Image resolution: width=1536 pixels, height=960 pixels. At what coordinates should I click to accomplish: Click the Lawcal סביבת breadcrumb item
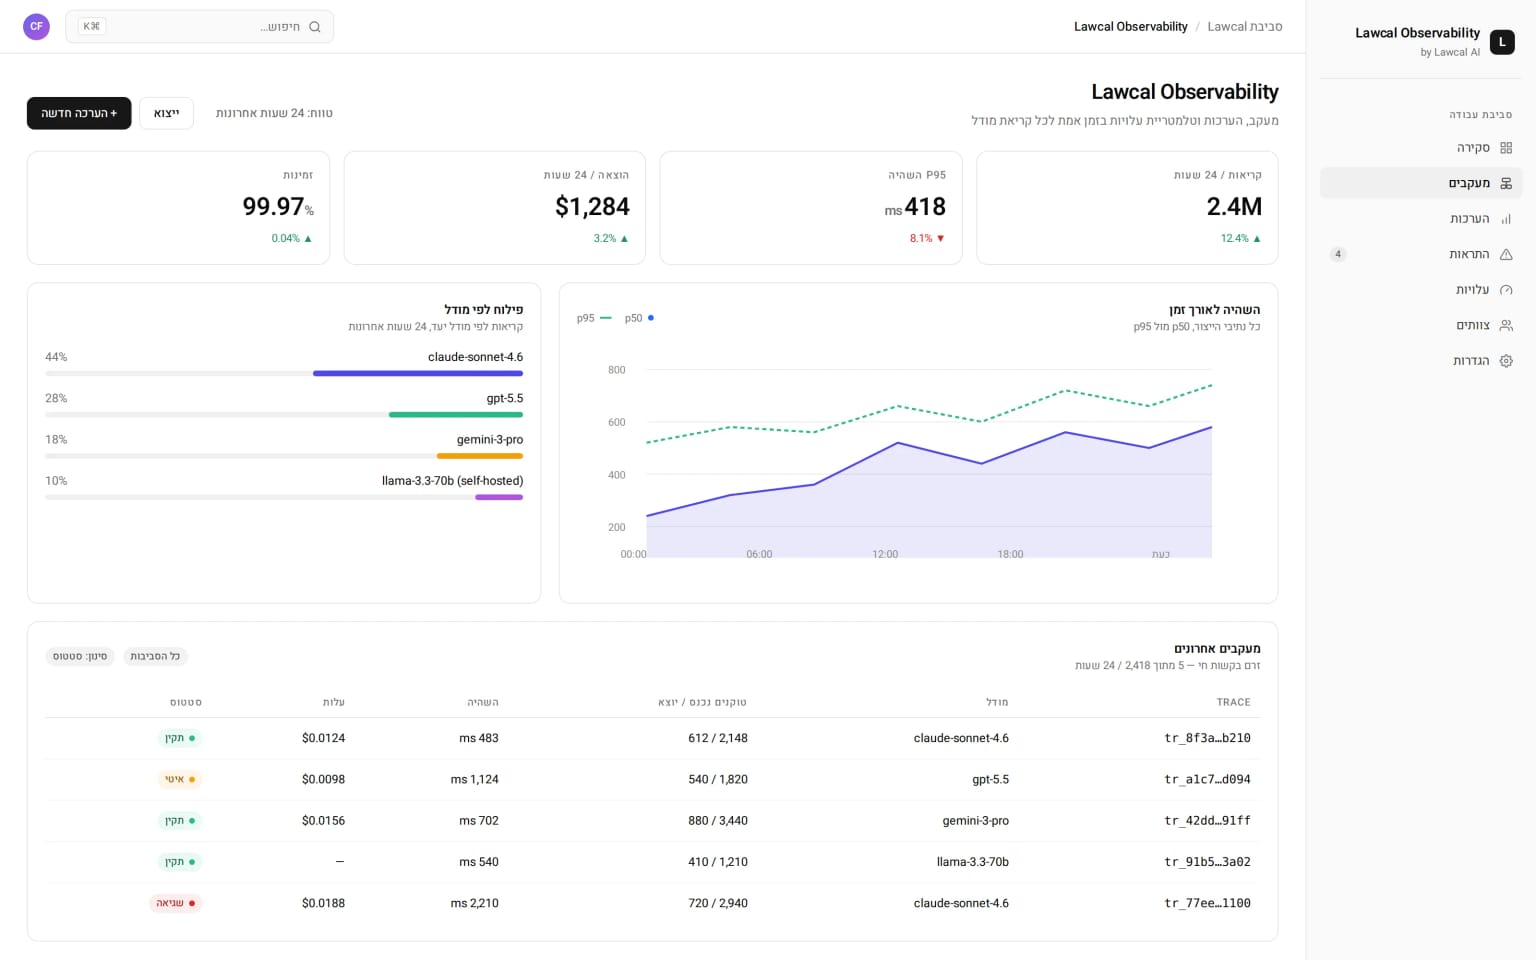coord(1244,27)
